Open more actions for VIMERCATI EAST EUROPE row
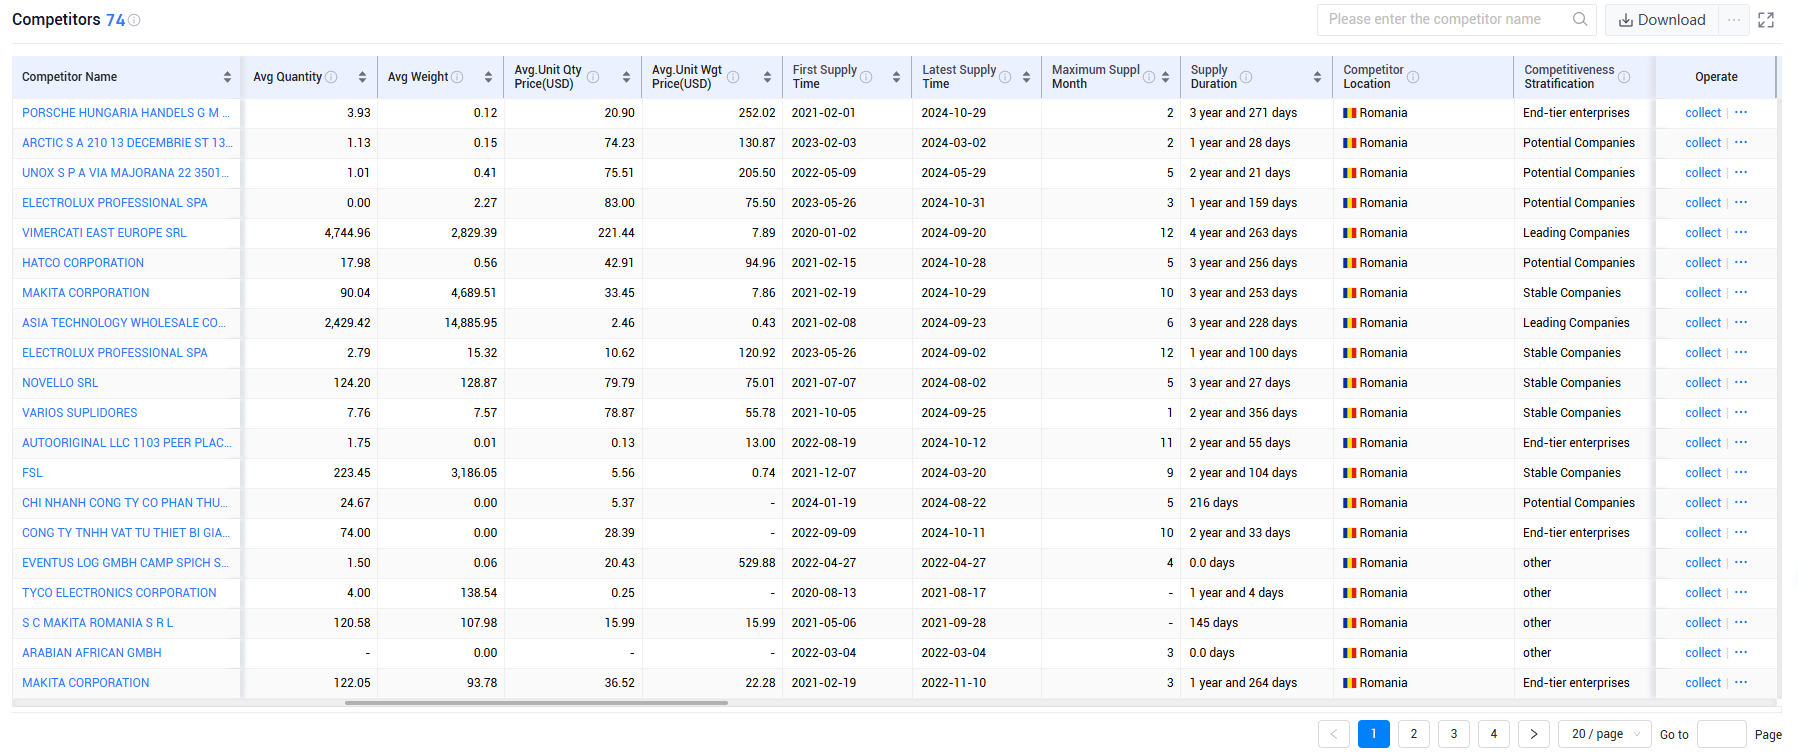The height and width of the screenshot is (754, 1798). pos(1741,232)
